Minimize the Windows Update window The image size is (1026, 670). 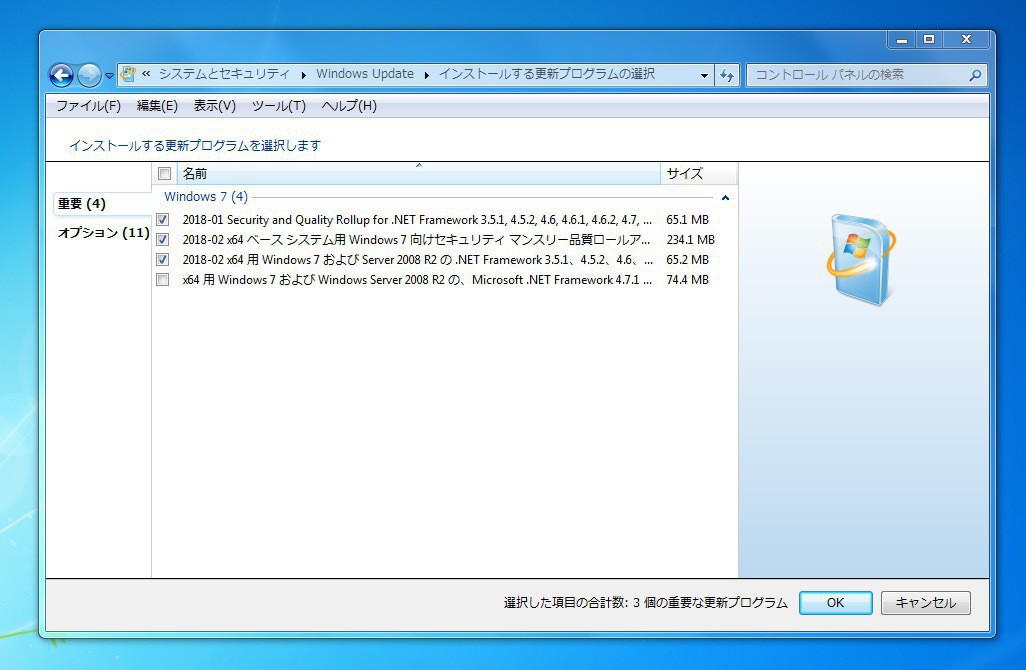click(x=902, y=40)
